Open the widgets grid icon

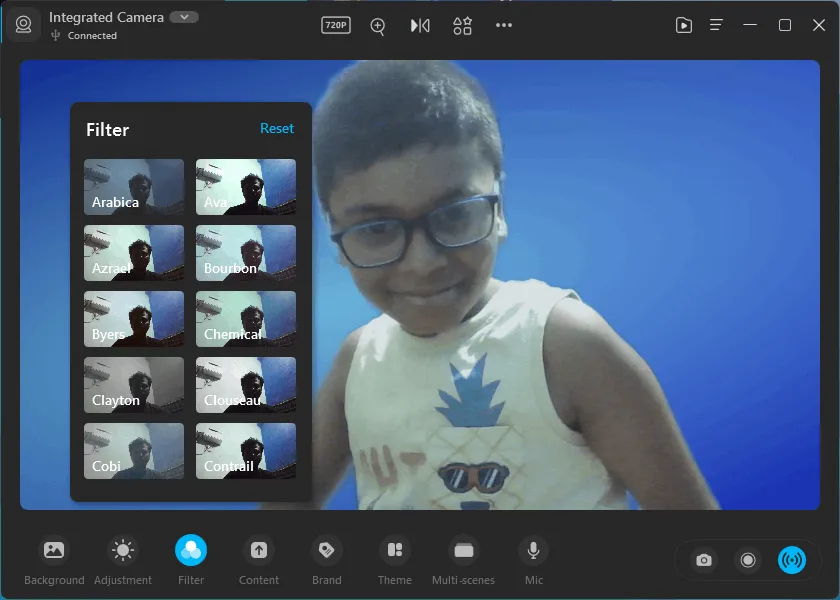pos(462,26)
